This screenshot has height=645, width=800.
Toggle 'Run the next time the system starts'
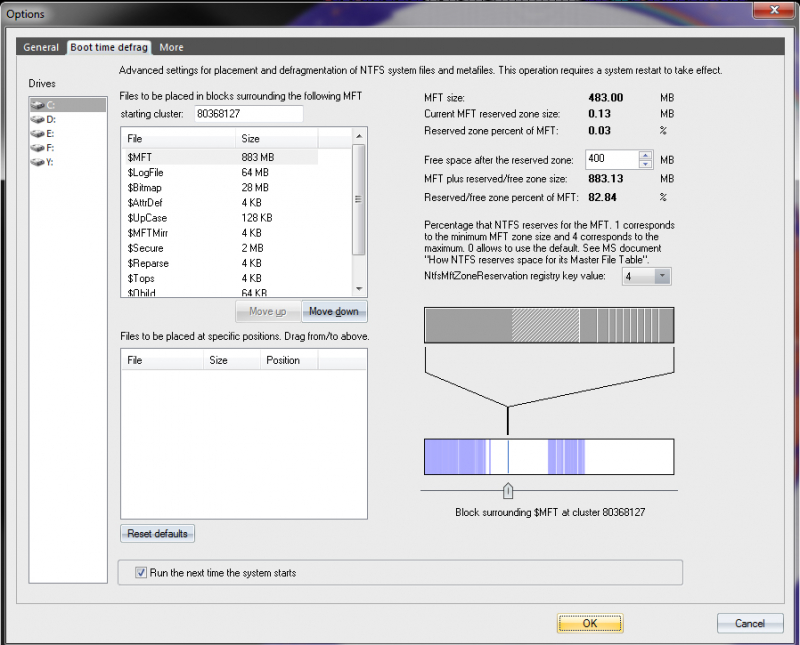tap(141, 573)
